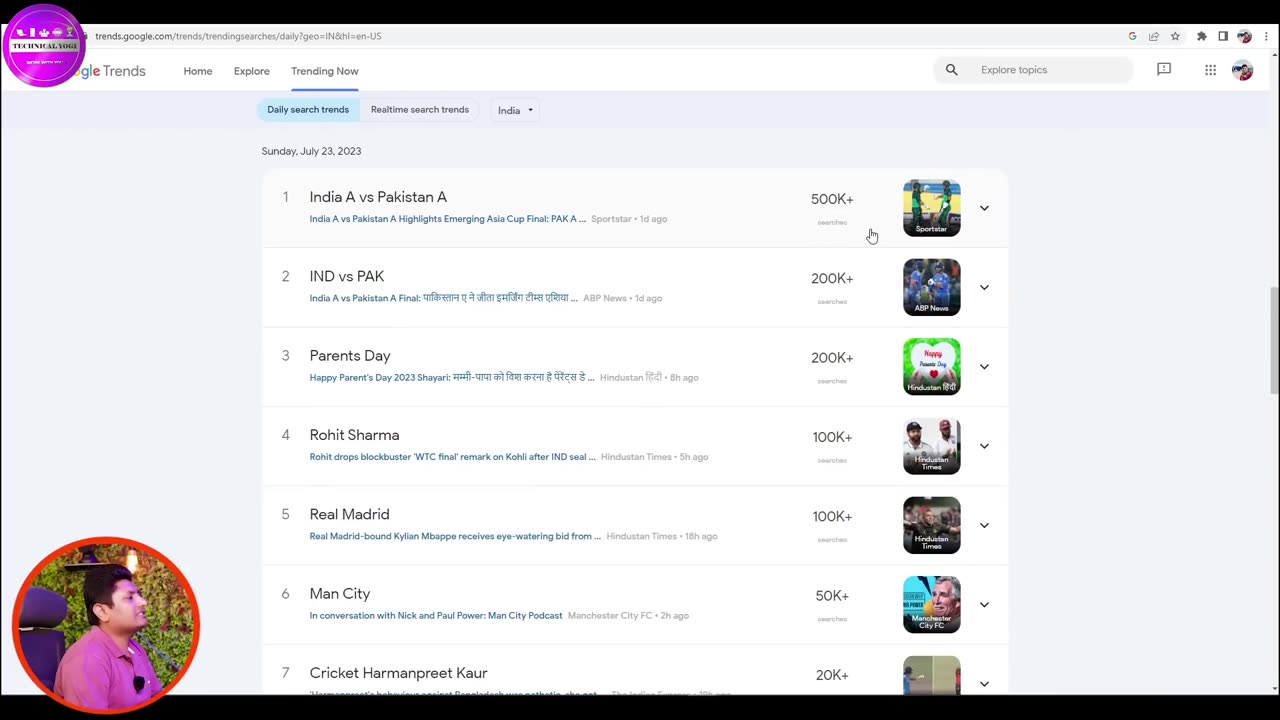
Task: Open the Kylian Mbappe bid article link
Action: pyautogui.click(x=455, y=536)
